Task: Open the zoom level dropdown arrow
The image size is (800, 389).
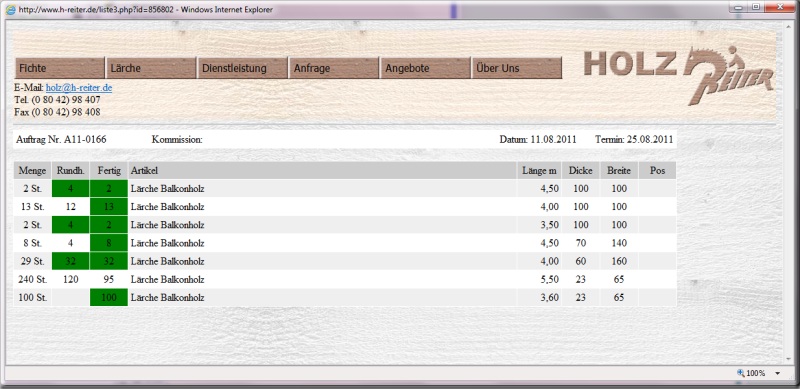Action: pos(778,374)
